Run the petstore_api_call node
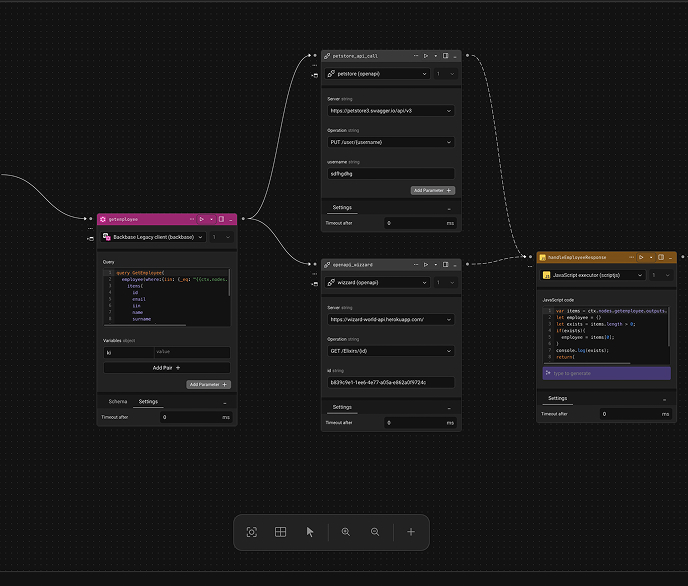Viewport: 688px width, 586px height. [x=426, y=56]
